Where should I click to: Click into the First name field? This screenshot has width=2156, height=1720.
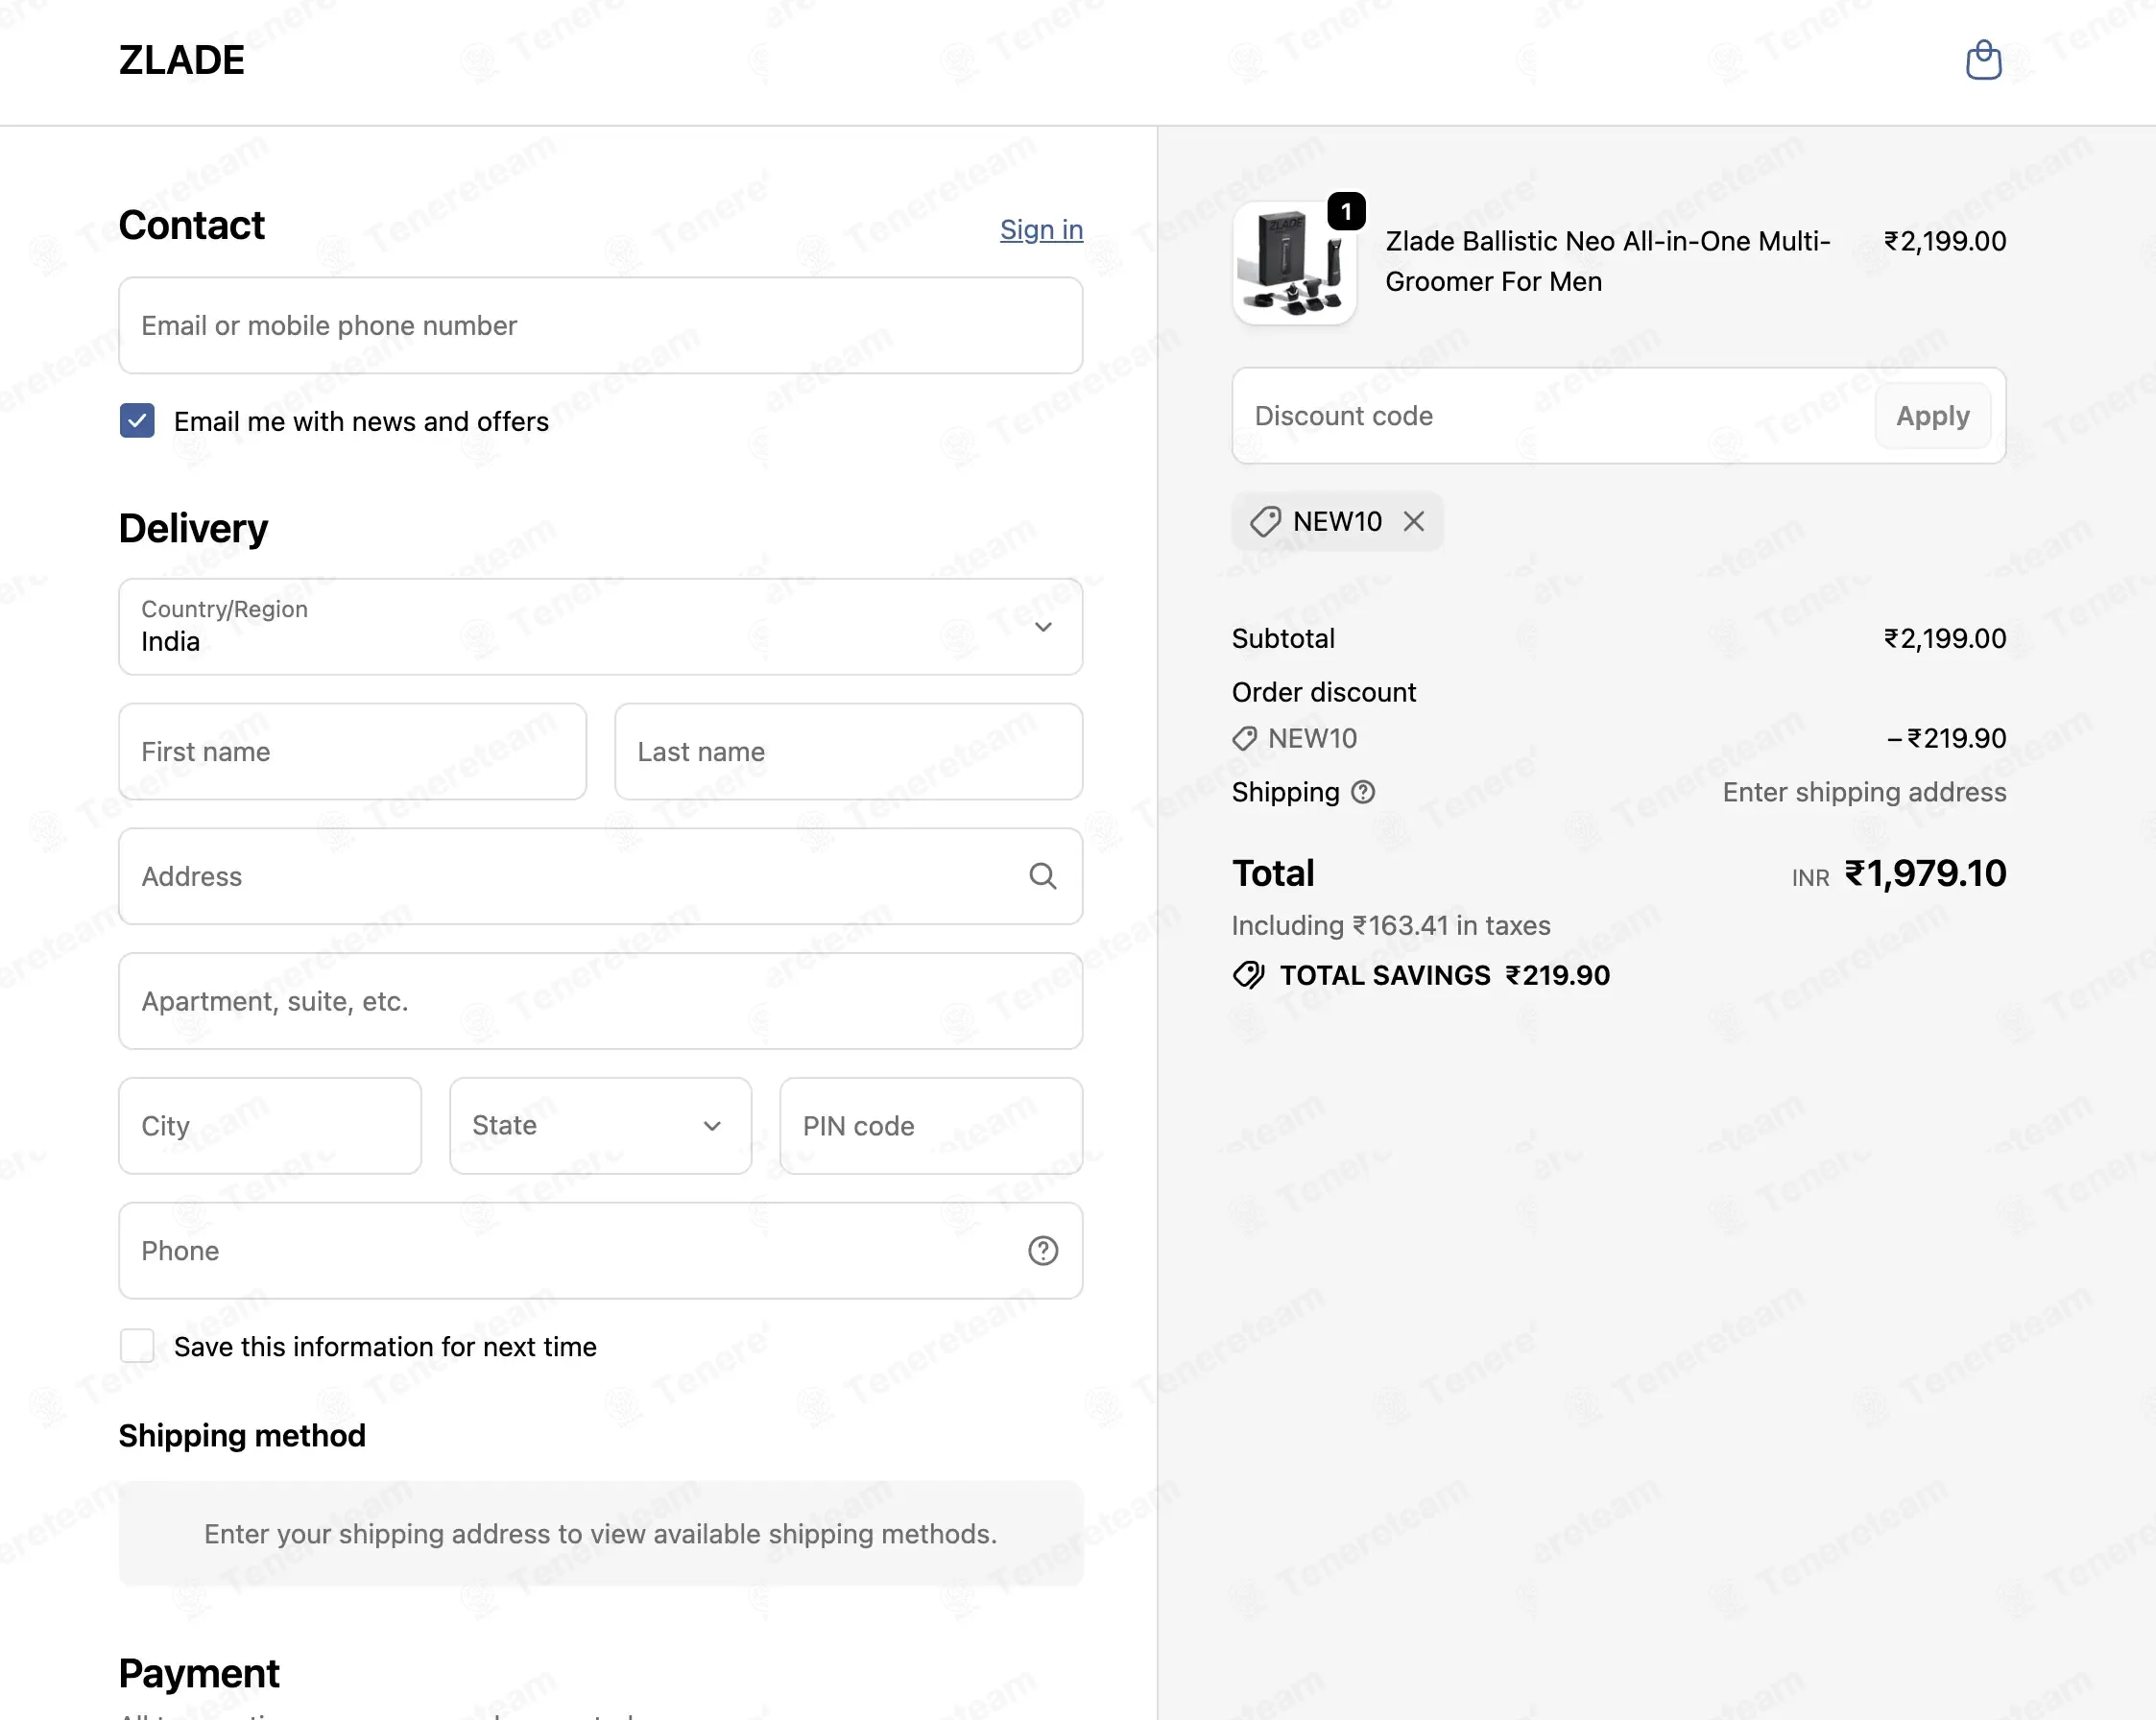(352, 751)
